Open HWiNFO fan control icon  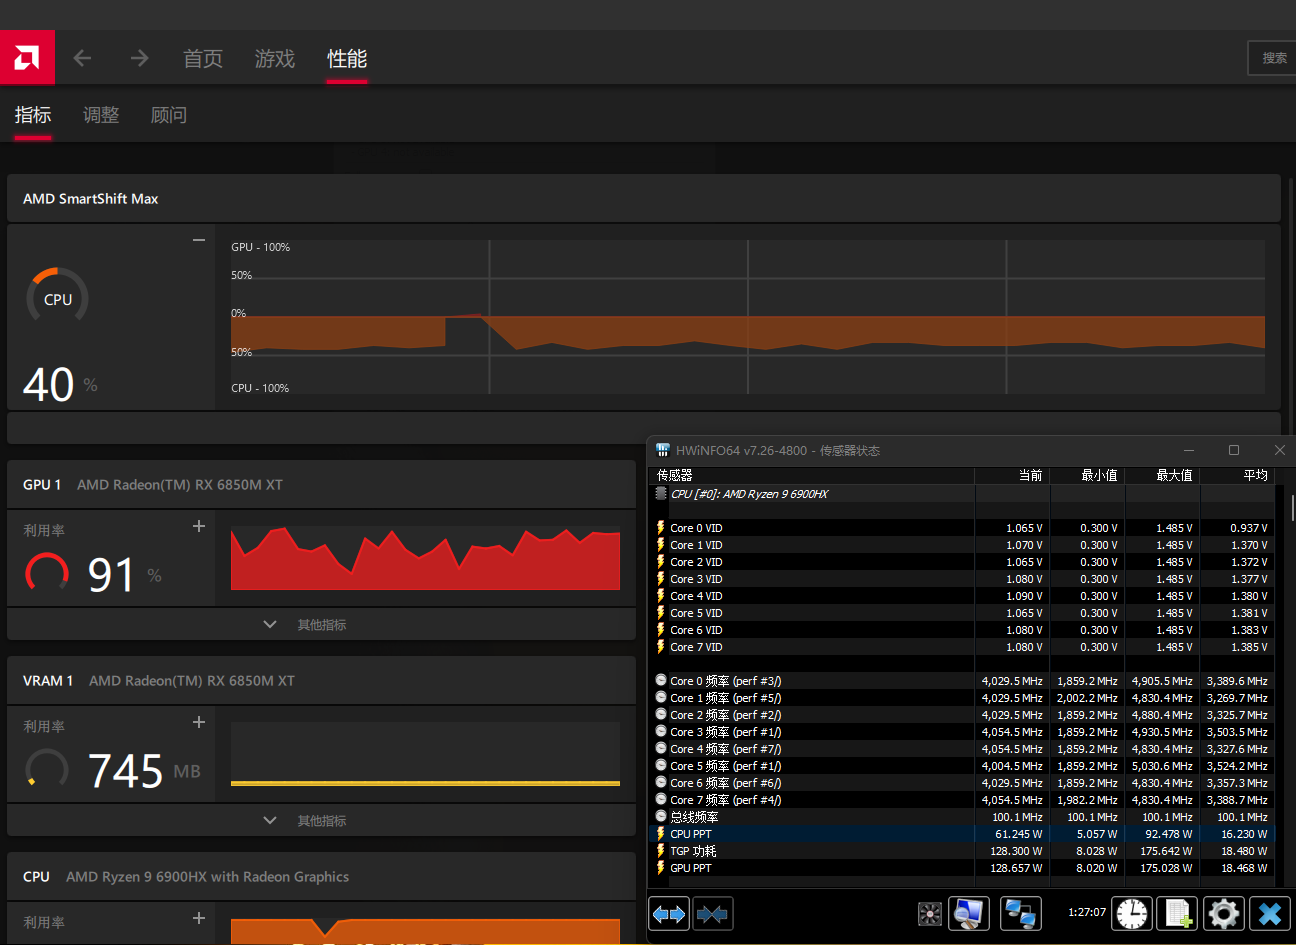[x=930, y=913]
